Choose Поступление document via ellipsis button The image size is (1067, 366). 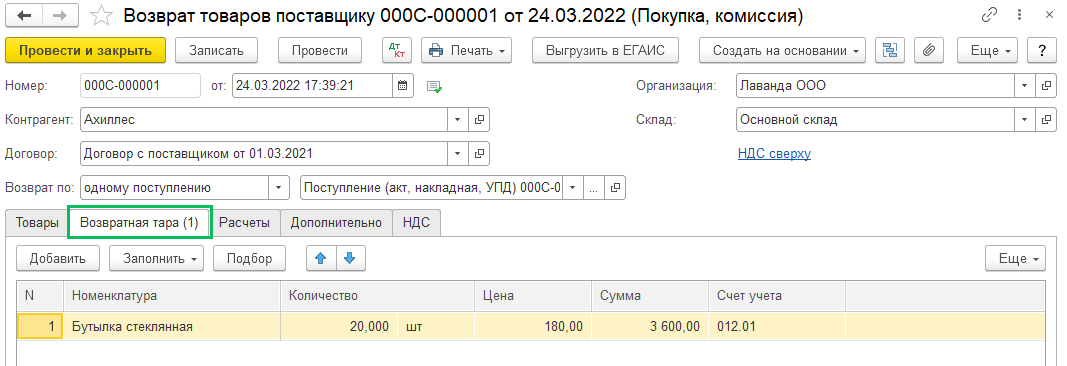pos(593,187)
